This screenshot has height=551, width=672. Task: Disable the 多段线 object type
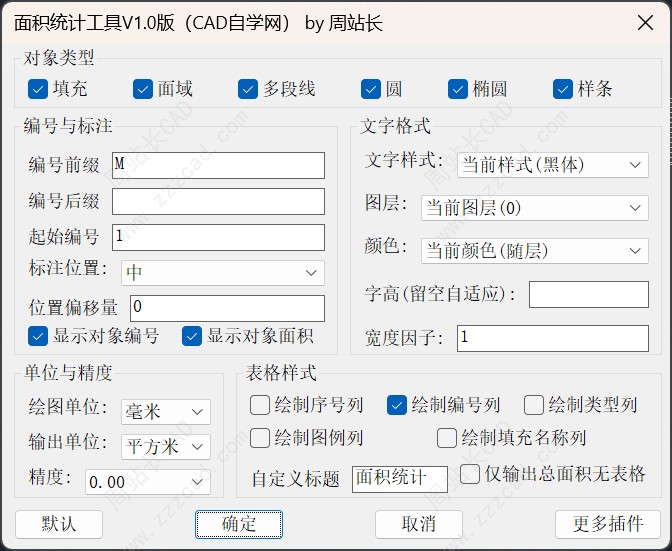click(248, 89)
